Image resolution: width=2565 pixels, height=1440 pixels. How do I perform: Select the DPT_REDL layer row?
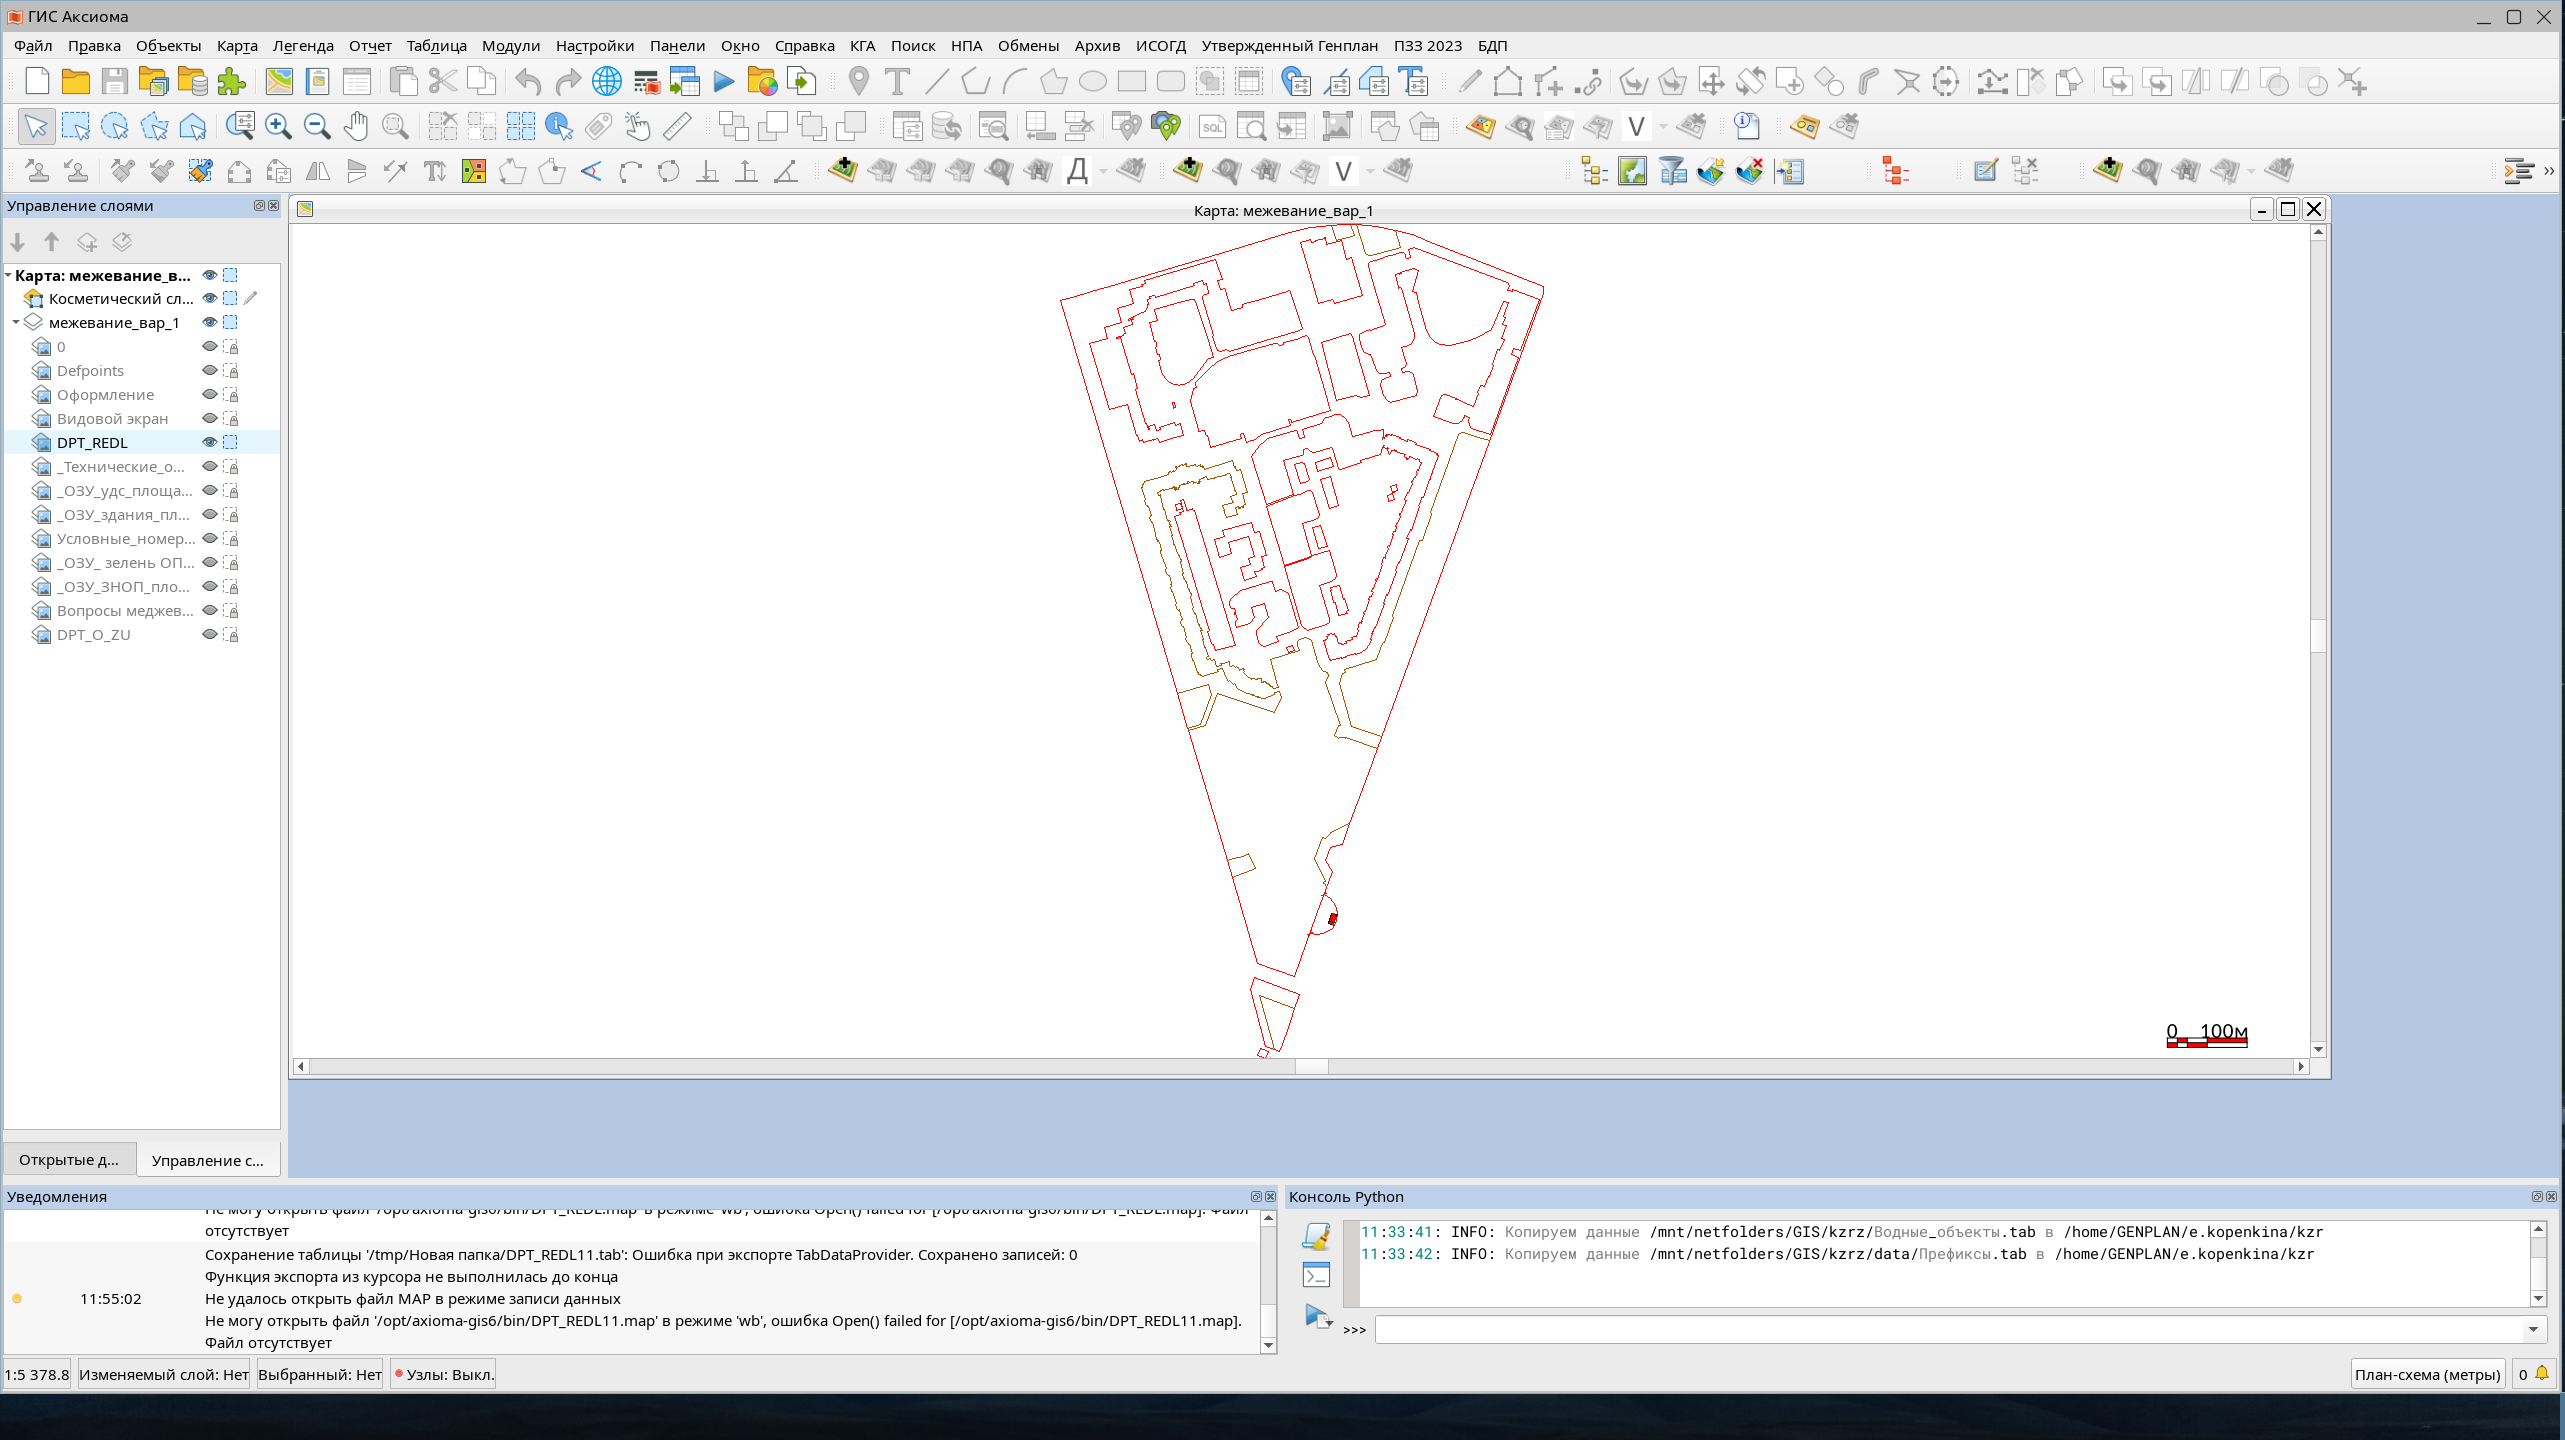142,442
